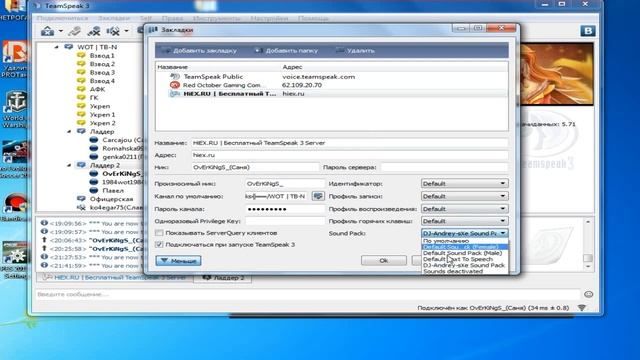Open the arrow next to the Away icon
The image size is (640, 360).
click(x=126, y=31)
